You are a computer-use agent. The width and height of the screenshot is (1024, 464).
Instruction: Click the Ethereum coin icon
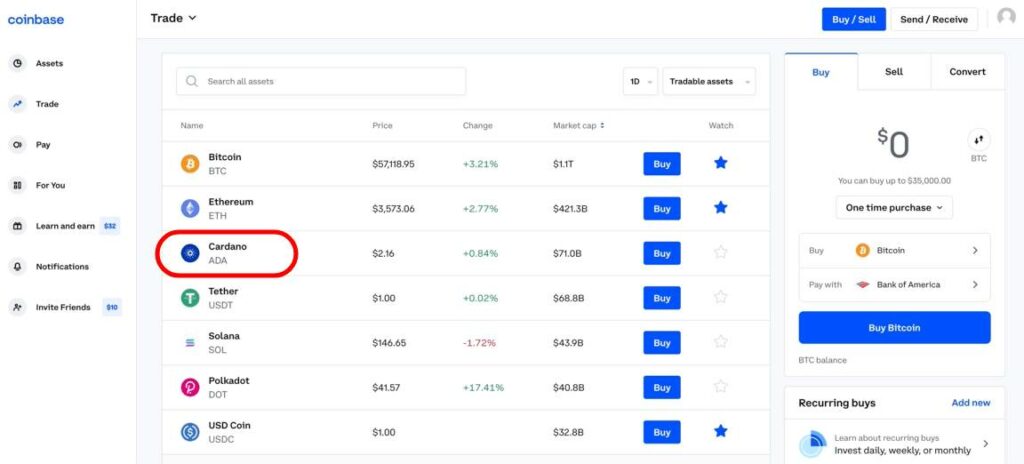[190, 208]
